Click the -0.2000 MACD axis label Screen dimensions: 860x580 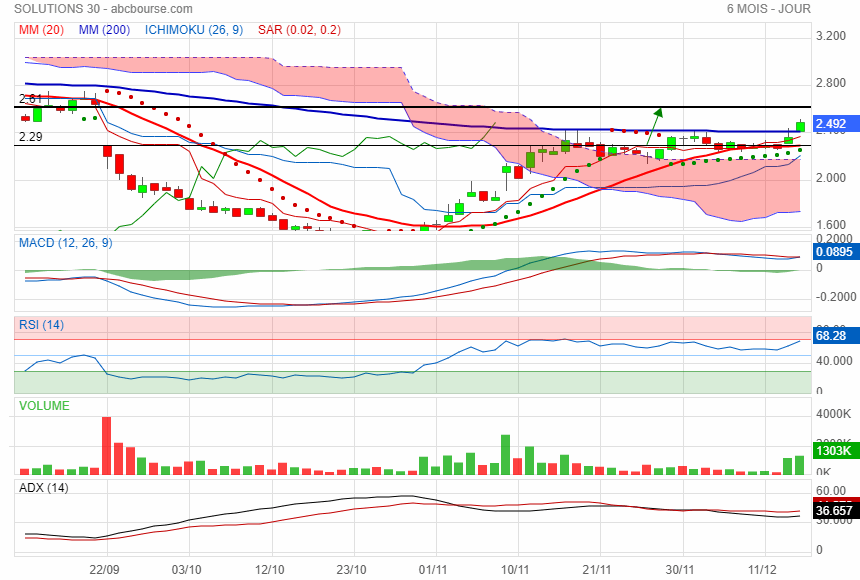836,297
